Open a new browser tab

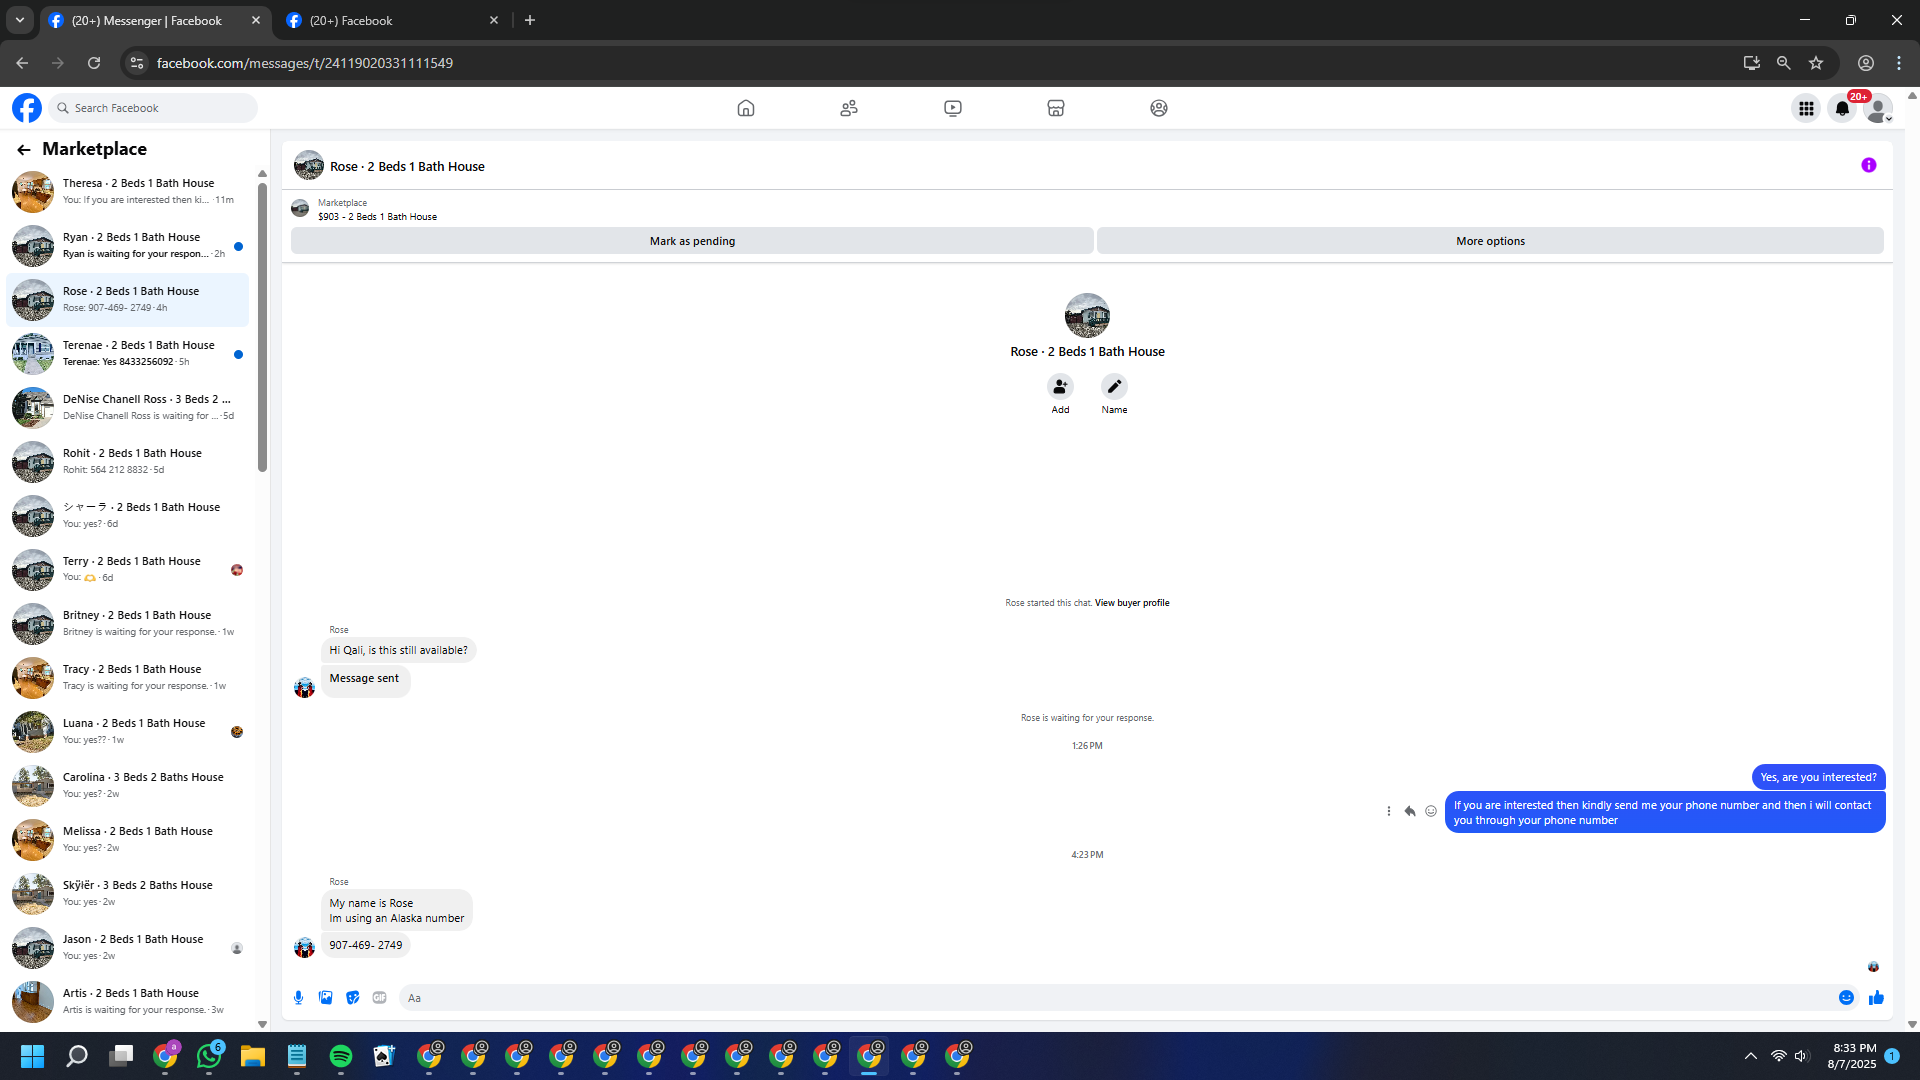[530, 20]
